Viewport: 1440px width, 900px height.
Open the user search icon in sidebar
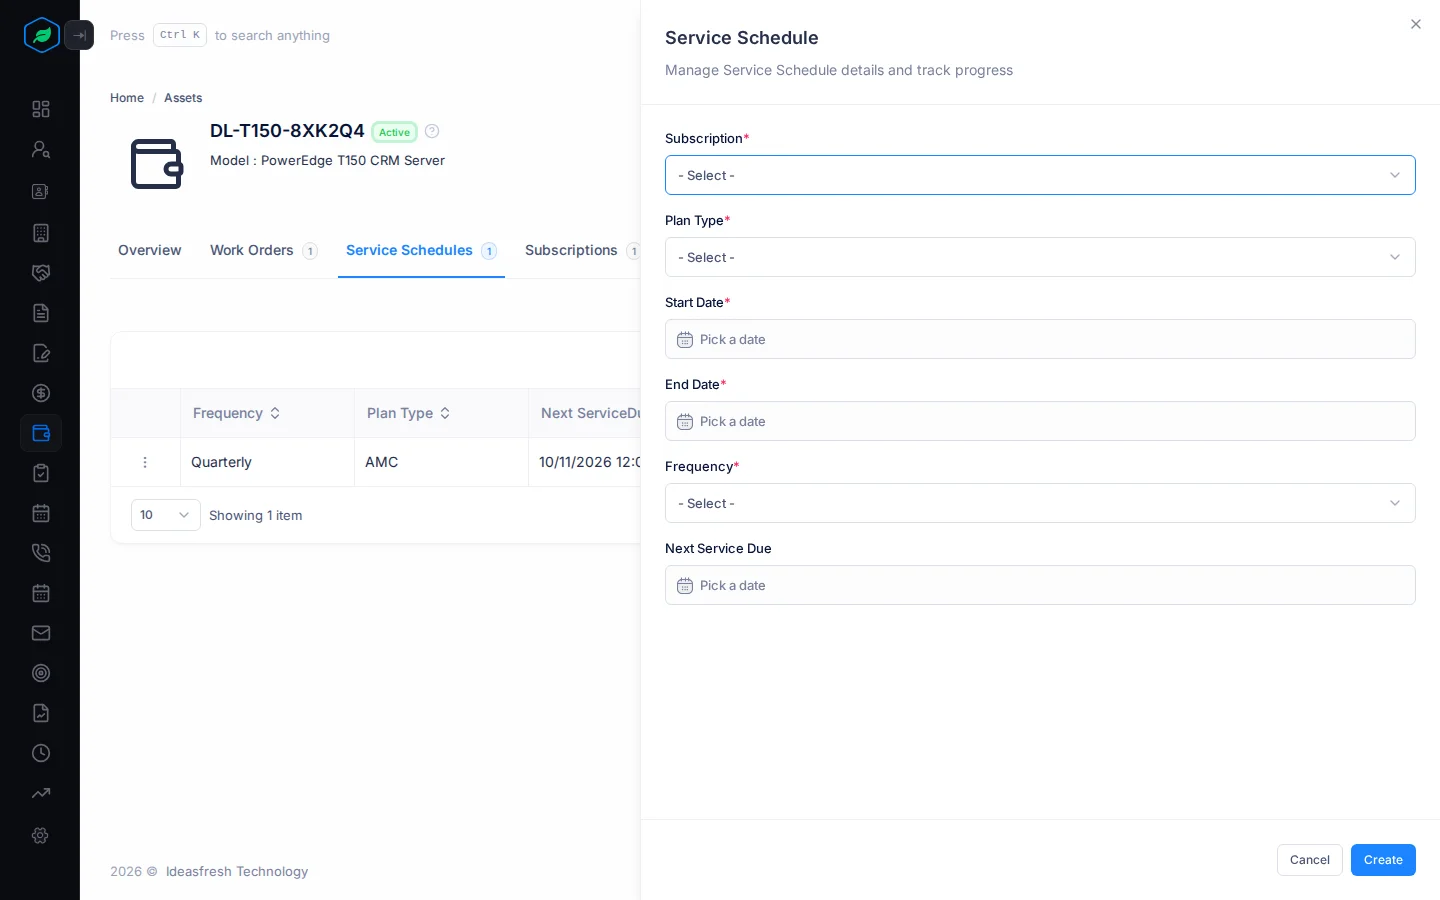coord(41,149)
